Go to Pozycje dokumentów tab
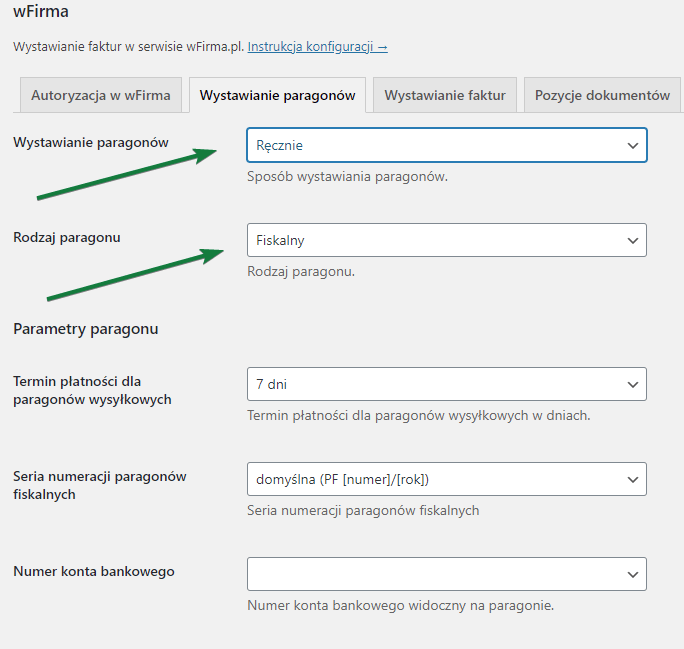The height and width of the screenshot is (649, 684). click(x=602, y=95)
